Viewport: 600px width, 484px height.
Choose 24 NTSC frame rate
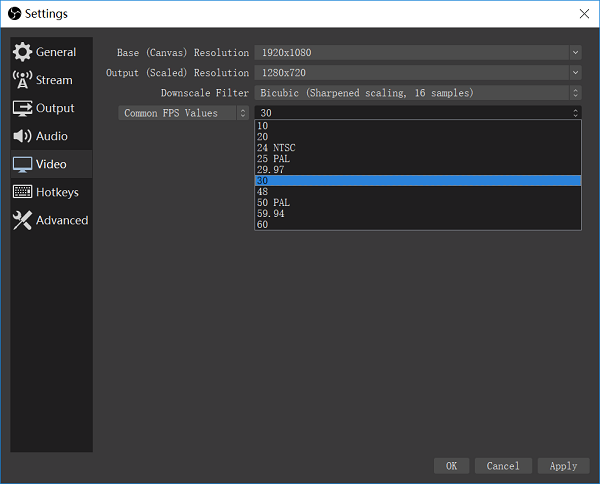pos(418,148)
